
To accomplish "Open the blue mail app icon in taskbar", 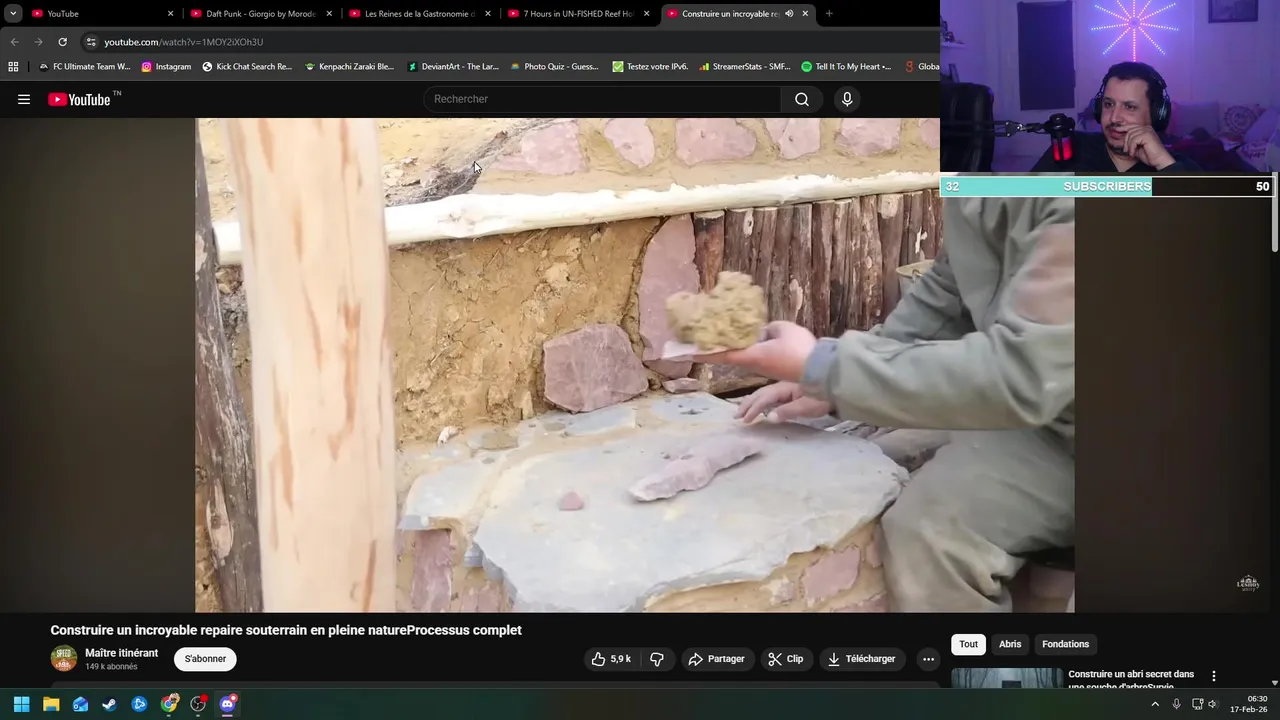I will point(80,704).
